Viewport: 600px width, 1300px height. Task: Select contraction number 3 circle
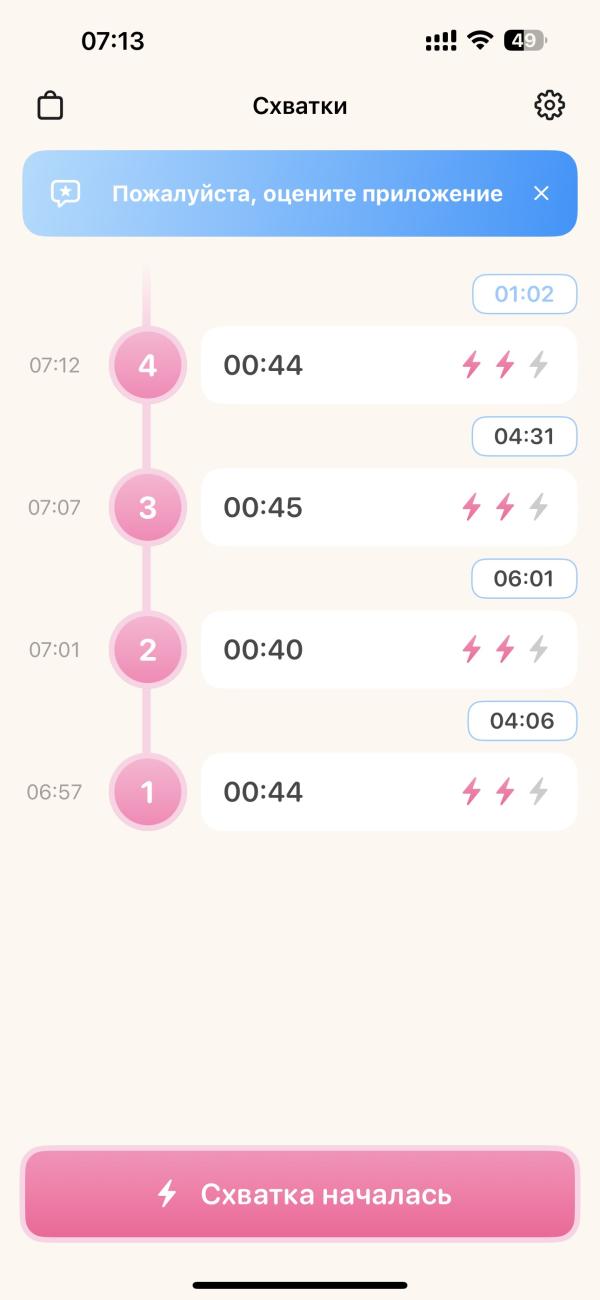tap(148, 507)
